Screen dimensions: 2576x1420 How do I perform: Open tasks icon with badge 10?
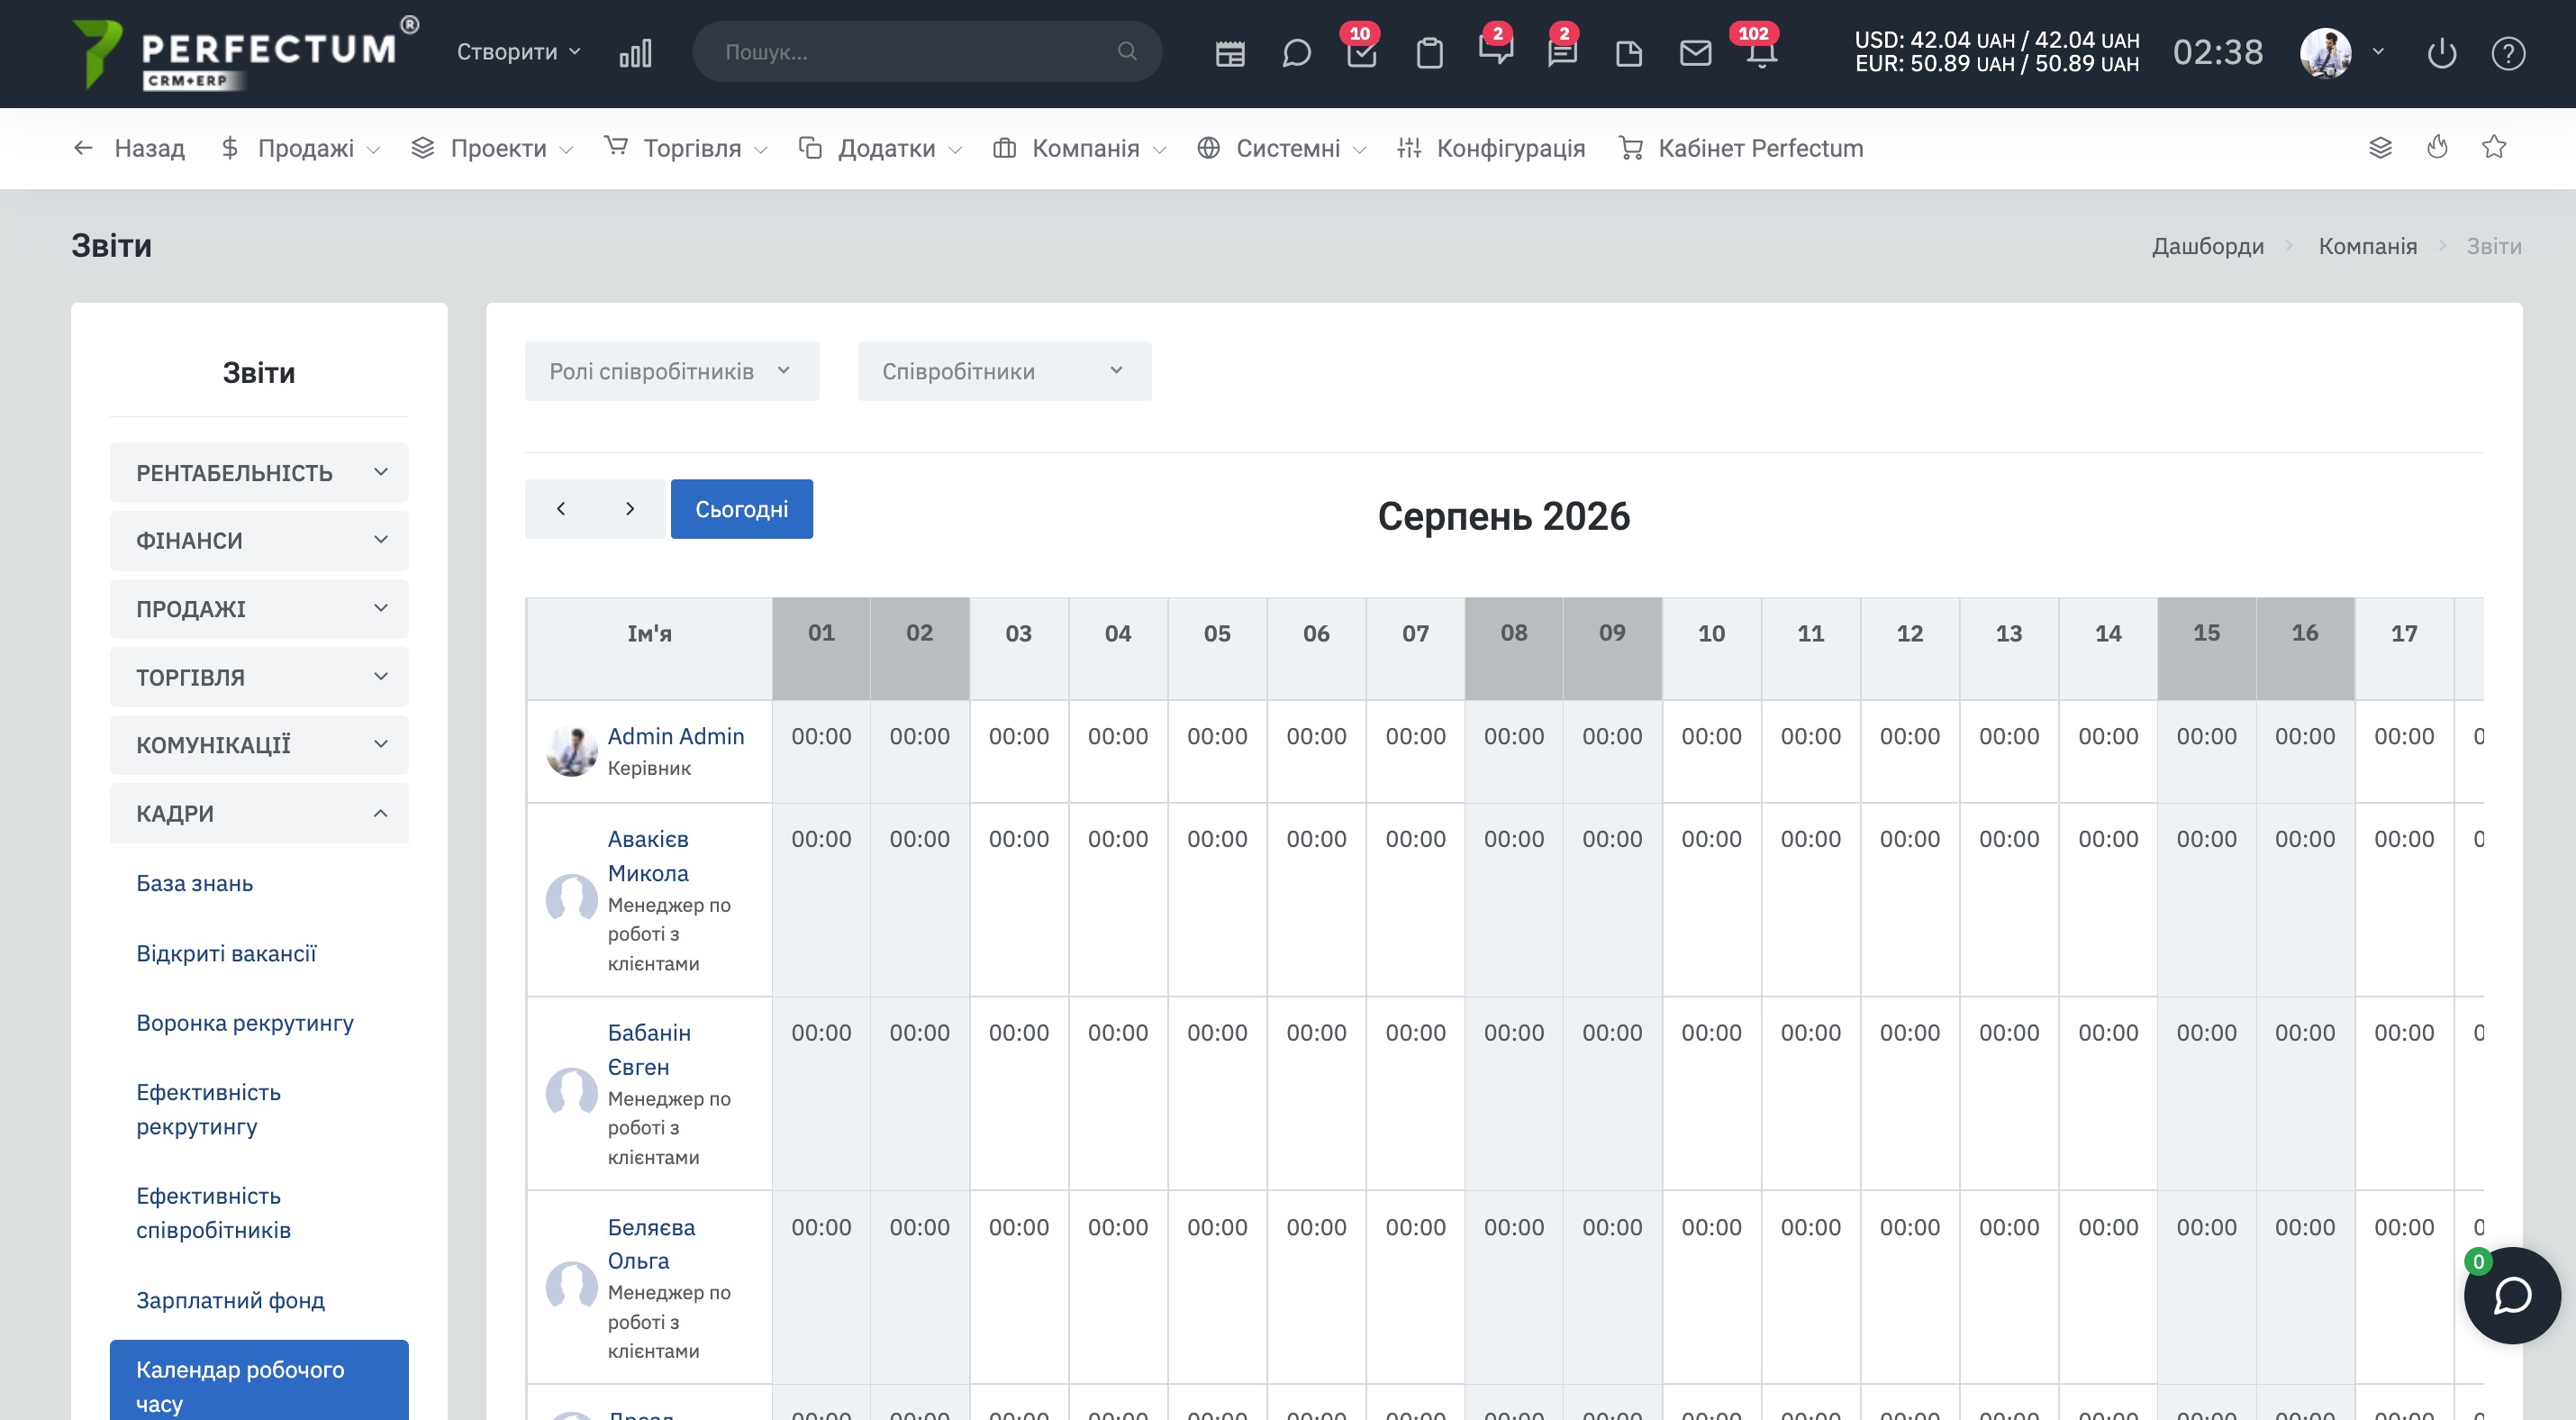coord(1362,53)
